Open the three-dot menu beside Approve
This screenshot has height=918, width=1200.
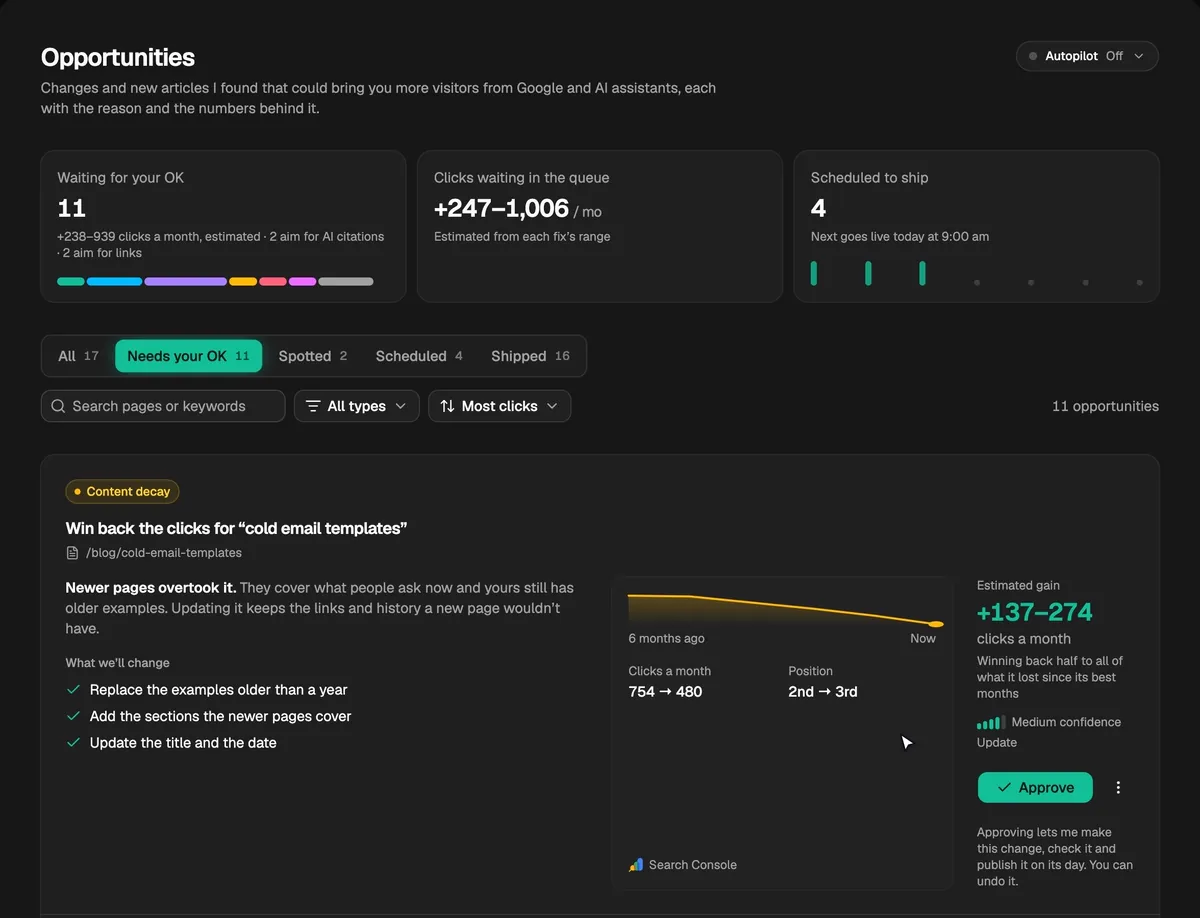(1118, 788)
